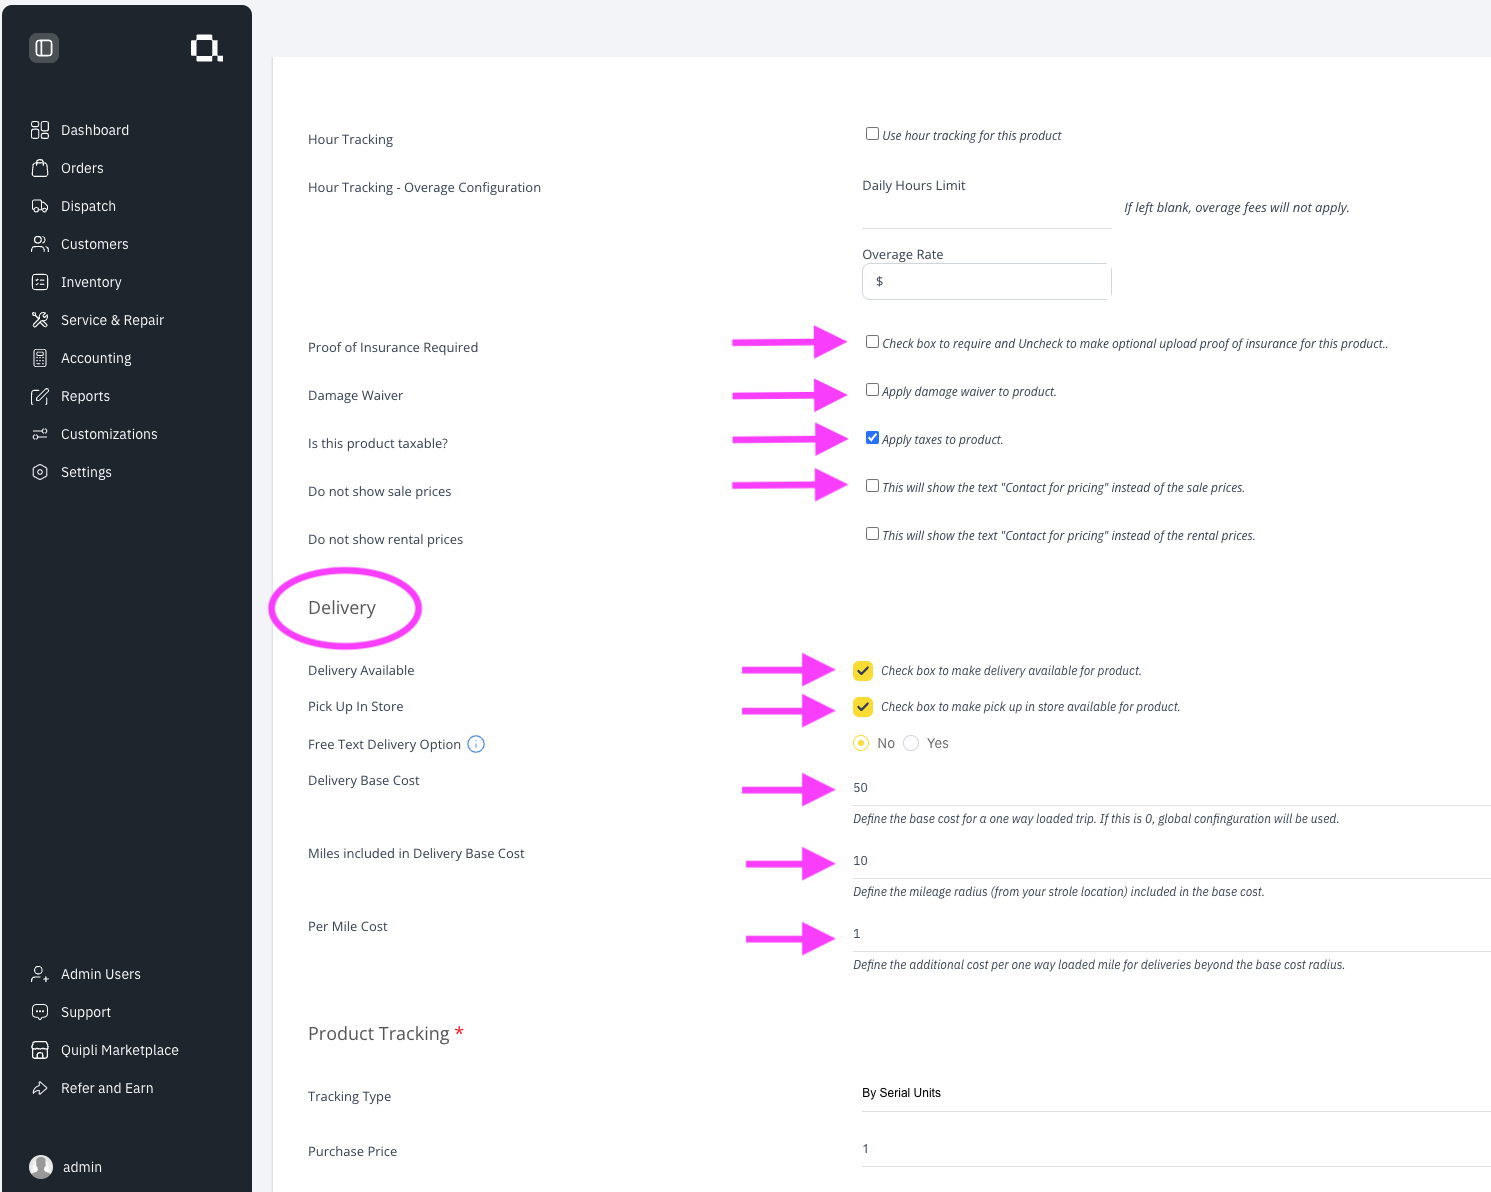Click the Accounting calculator icon
Screen dimensions: 1491x1192
coord(40,358)
